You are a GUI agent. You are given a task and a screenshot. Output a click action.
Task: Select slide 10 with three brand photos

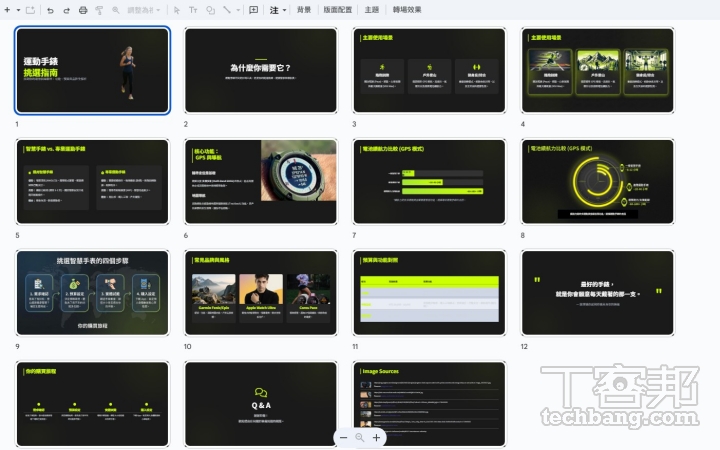[261, 292]
